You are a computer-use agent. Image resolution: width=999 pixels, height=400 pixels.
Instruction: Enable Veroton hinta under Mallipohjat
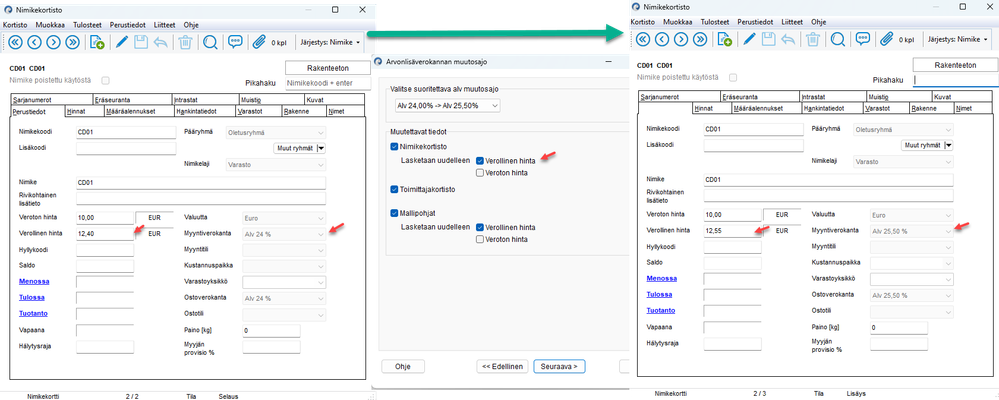click(480, 239)
